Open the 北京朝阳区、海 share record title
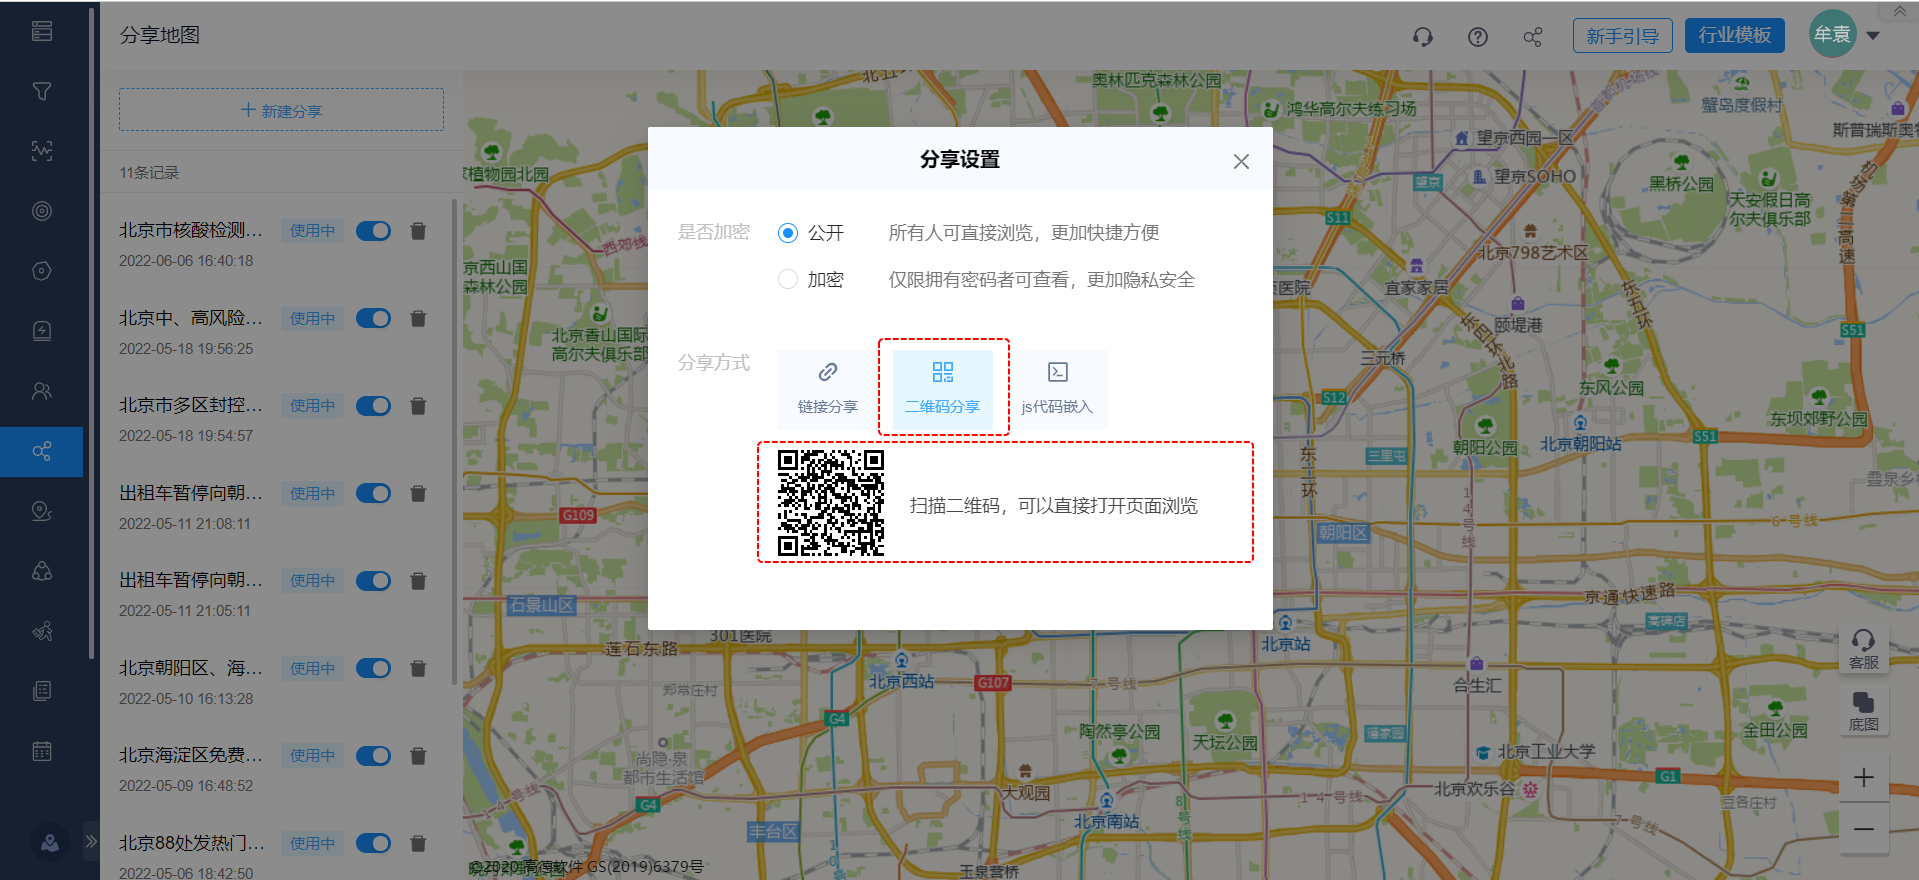Viewport: 1919px width, 880px height. (191, 668)
